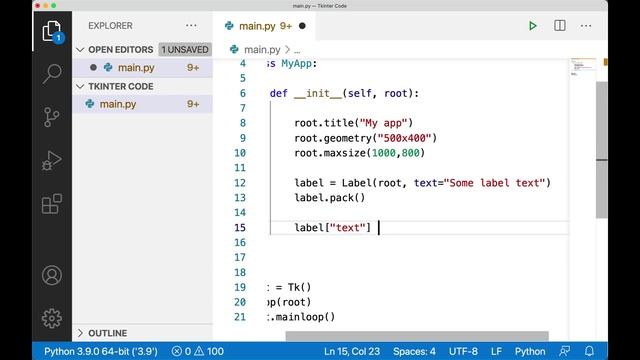This screenshot has width=640, height=360.
Task: Select main.py under Open Editors
Action: pos(143,67)
